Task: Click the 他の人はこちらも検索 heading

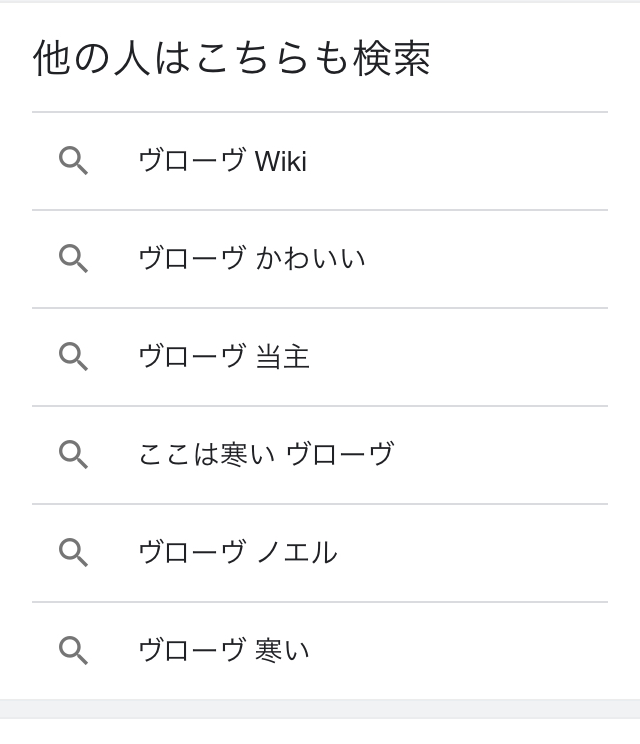Action: point(231,59)
